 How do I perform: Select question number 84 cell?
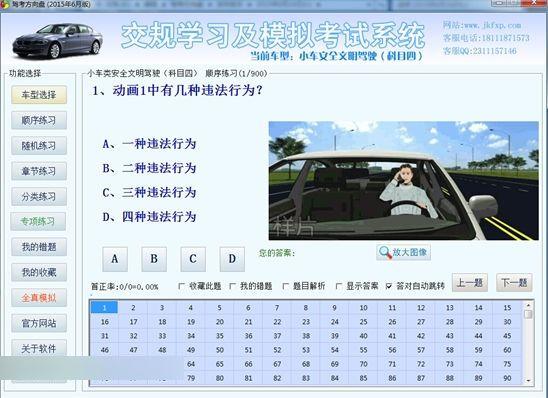click(334, 378)
